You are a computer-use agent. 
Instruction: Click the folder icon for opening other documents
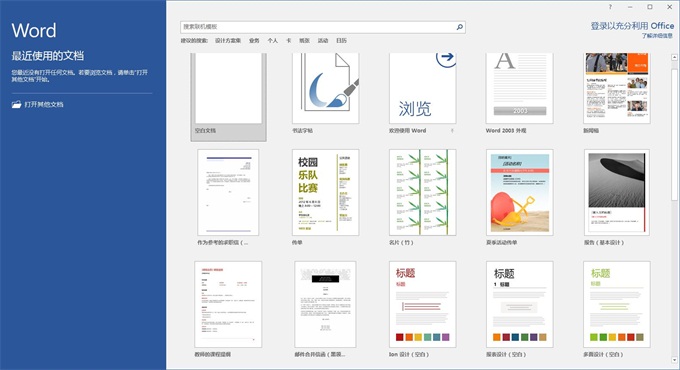pos(16,105)
